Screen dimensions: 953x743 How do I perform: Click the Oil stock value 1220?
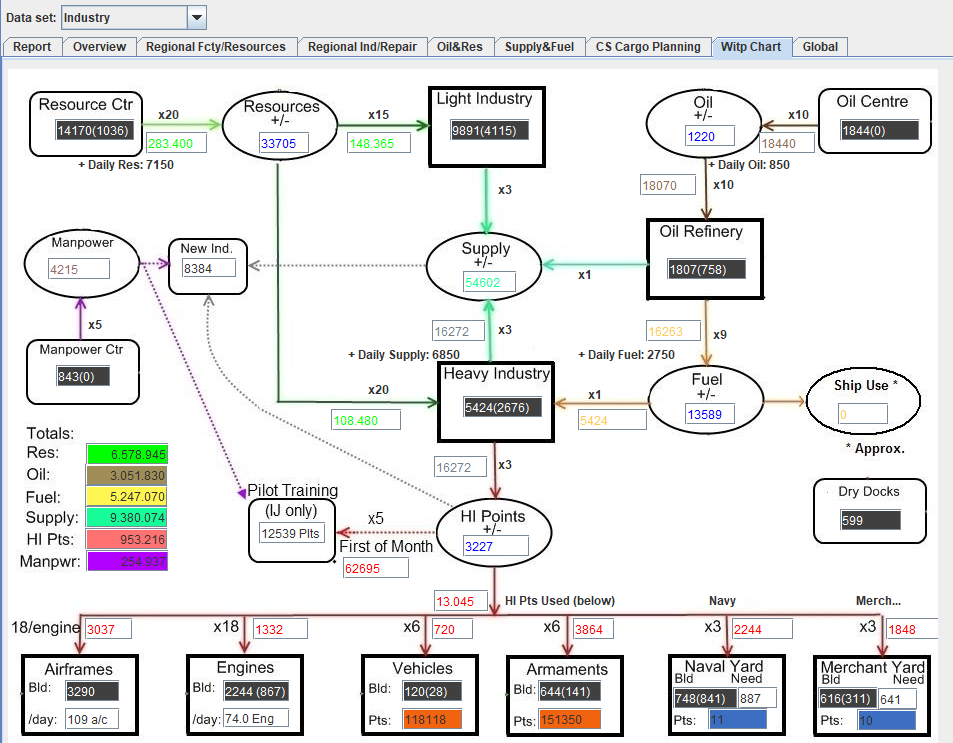(x=709, y=136)
